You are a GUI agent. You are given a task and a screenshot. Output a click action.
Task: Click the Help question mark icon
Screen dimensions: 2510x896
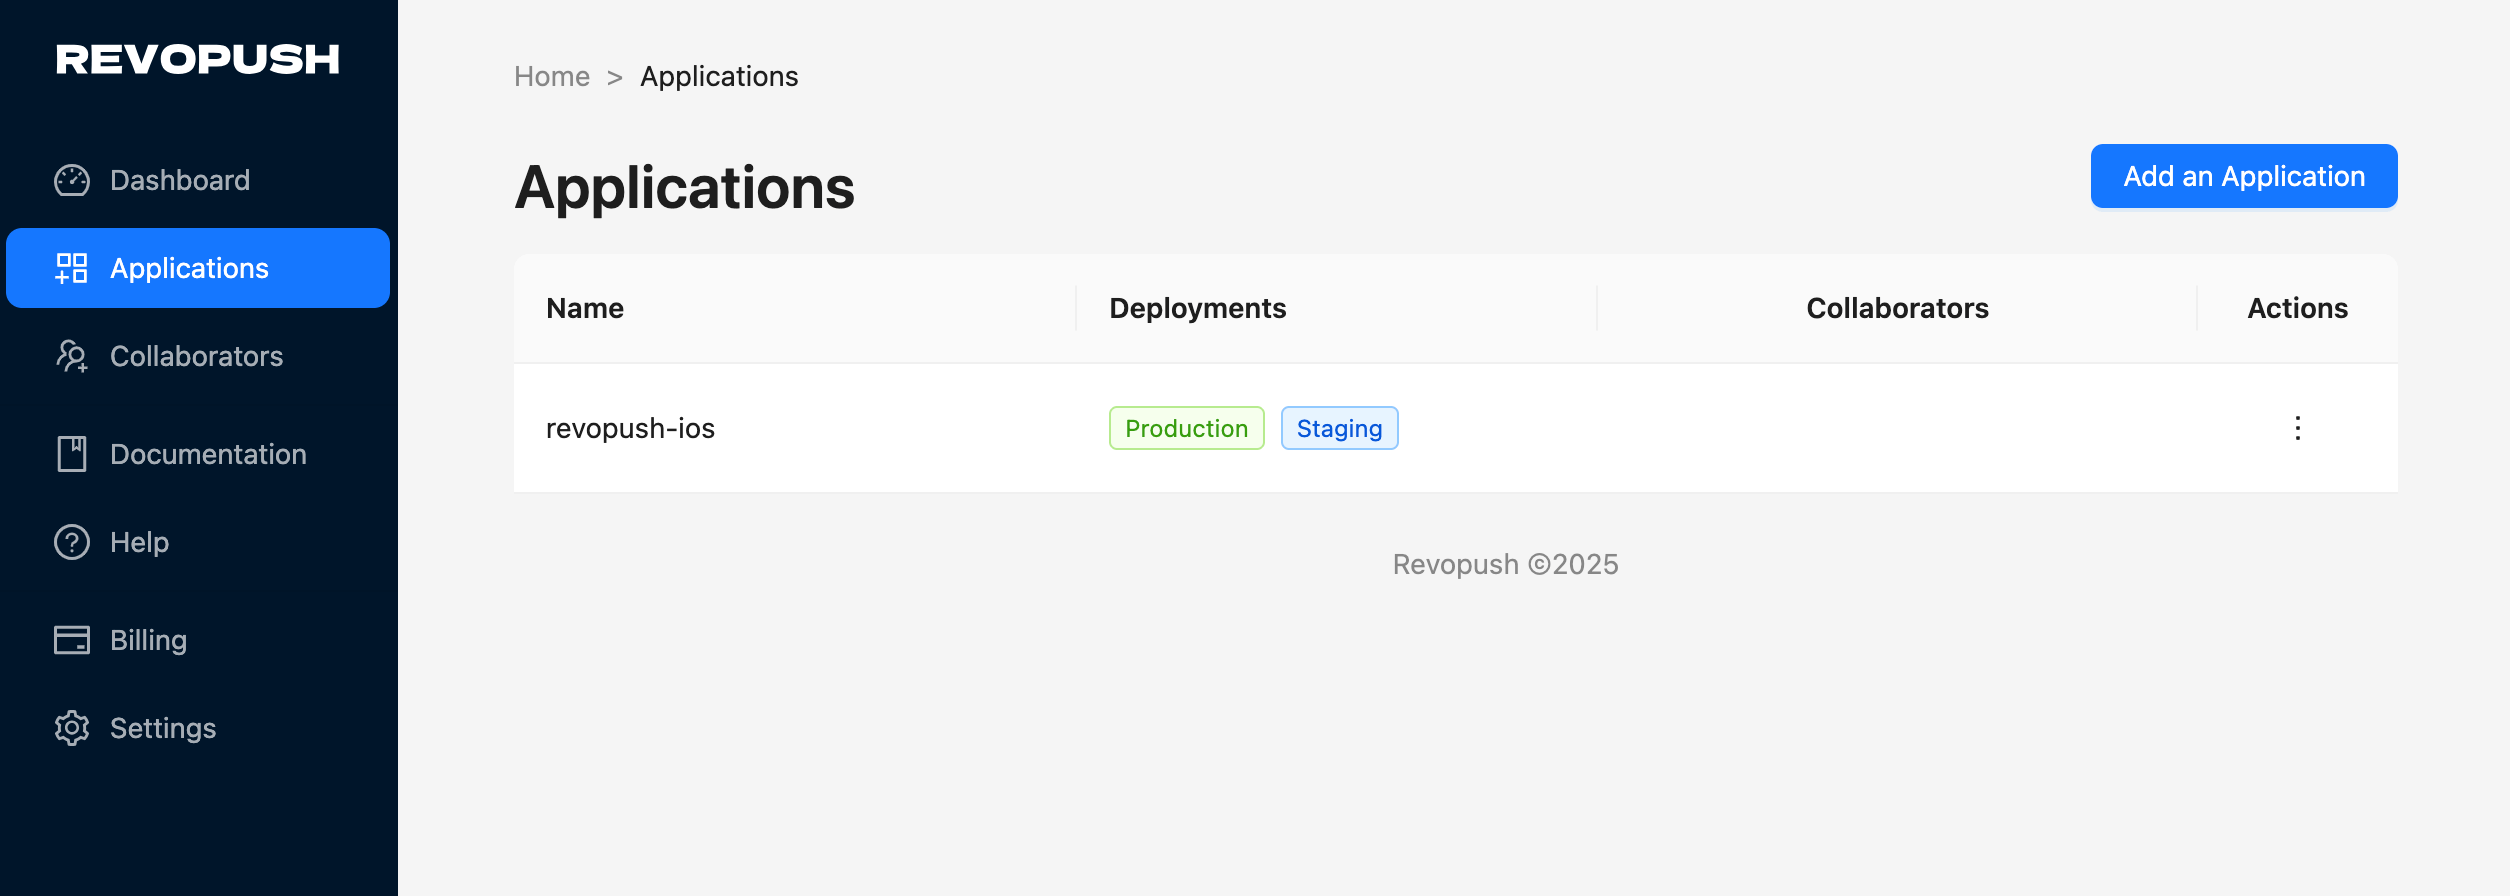(x=72, y=542)
